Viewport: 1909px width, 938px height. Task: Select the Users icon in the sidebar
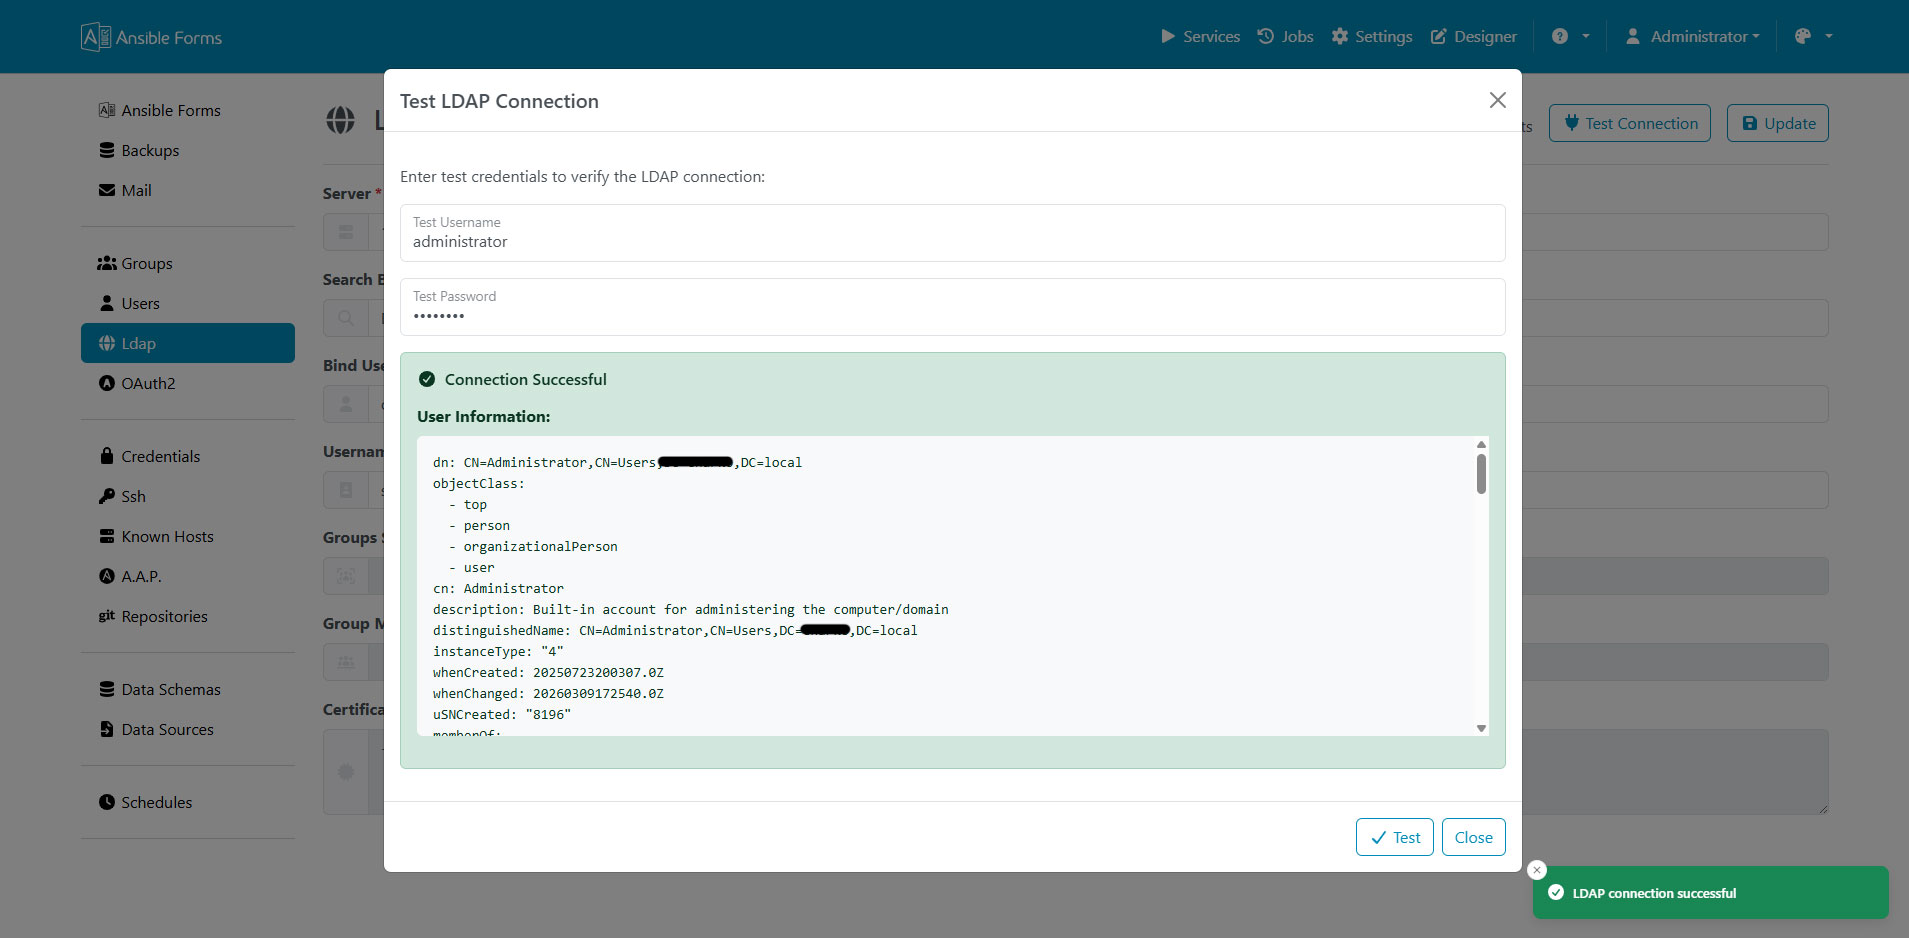tap(107, 303)
